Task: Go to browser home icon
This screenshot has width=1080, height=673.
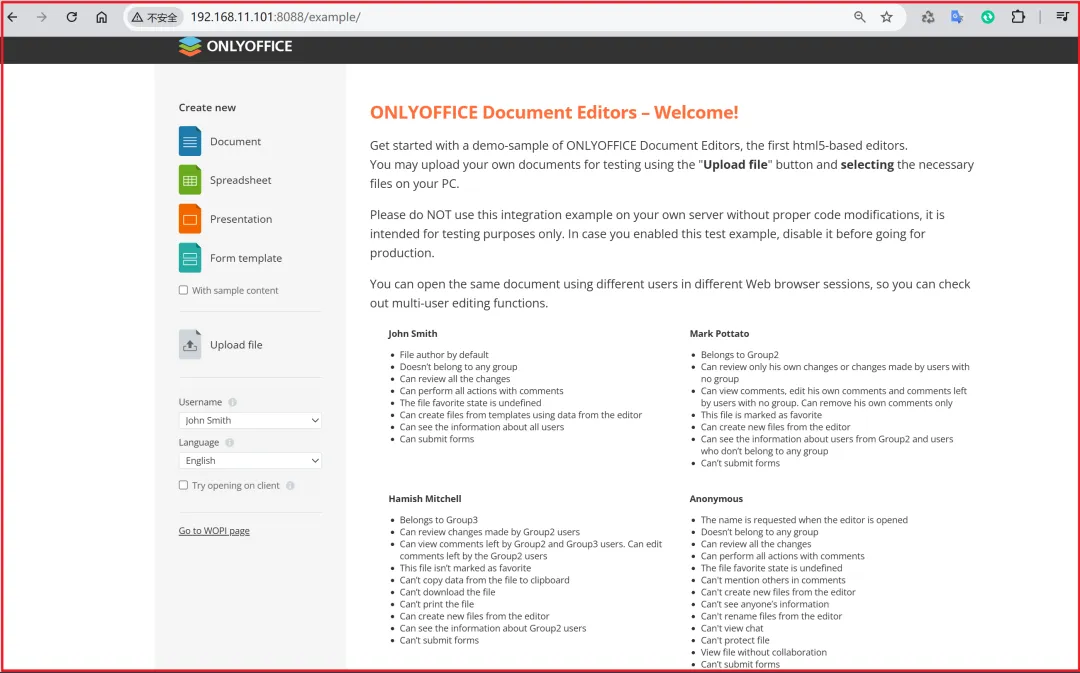Action: (x=101, y=17)
